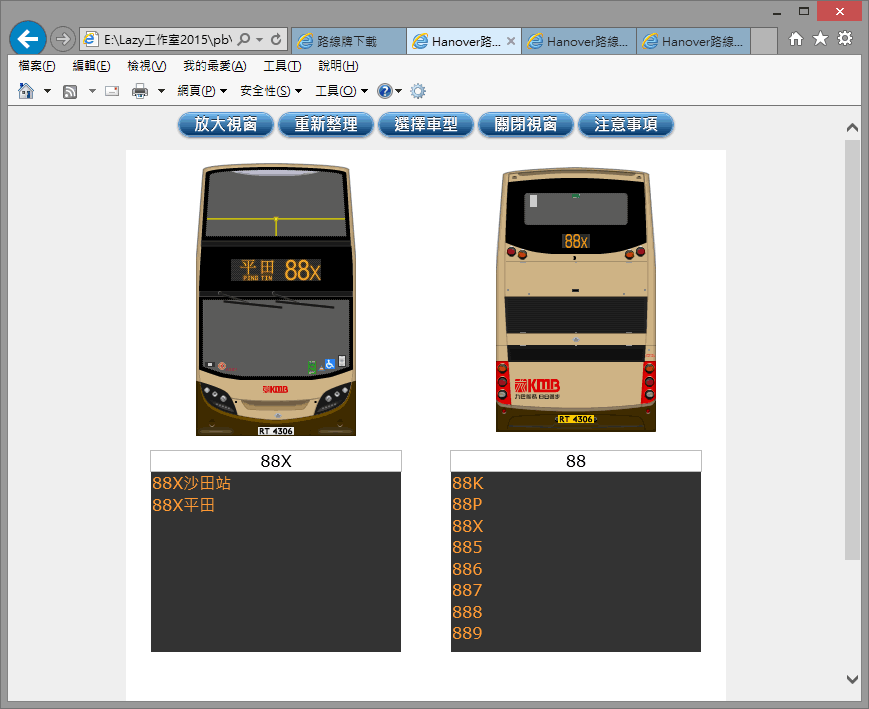Click the blue Help question mark icon
This screenshot has height=709, width=869.
click(x=385, y=91)
